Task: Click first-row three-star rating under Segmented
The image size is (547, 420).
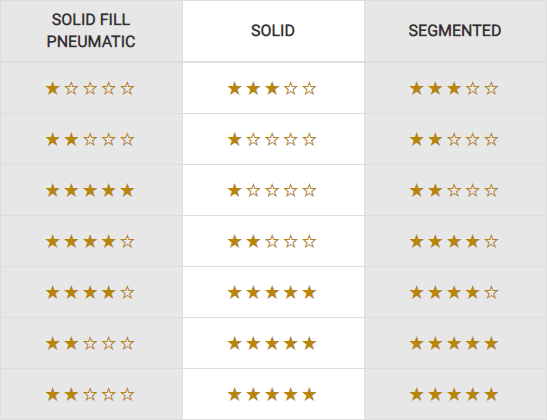Action: click(454, 89)
